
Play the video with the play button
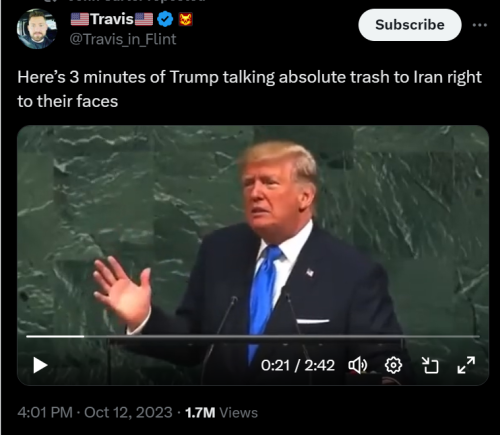(40, 365)
